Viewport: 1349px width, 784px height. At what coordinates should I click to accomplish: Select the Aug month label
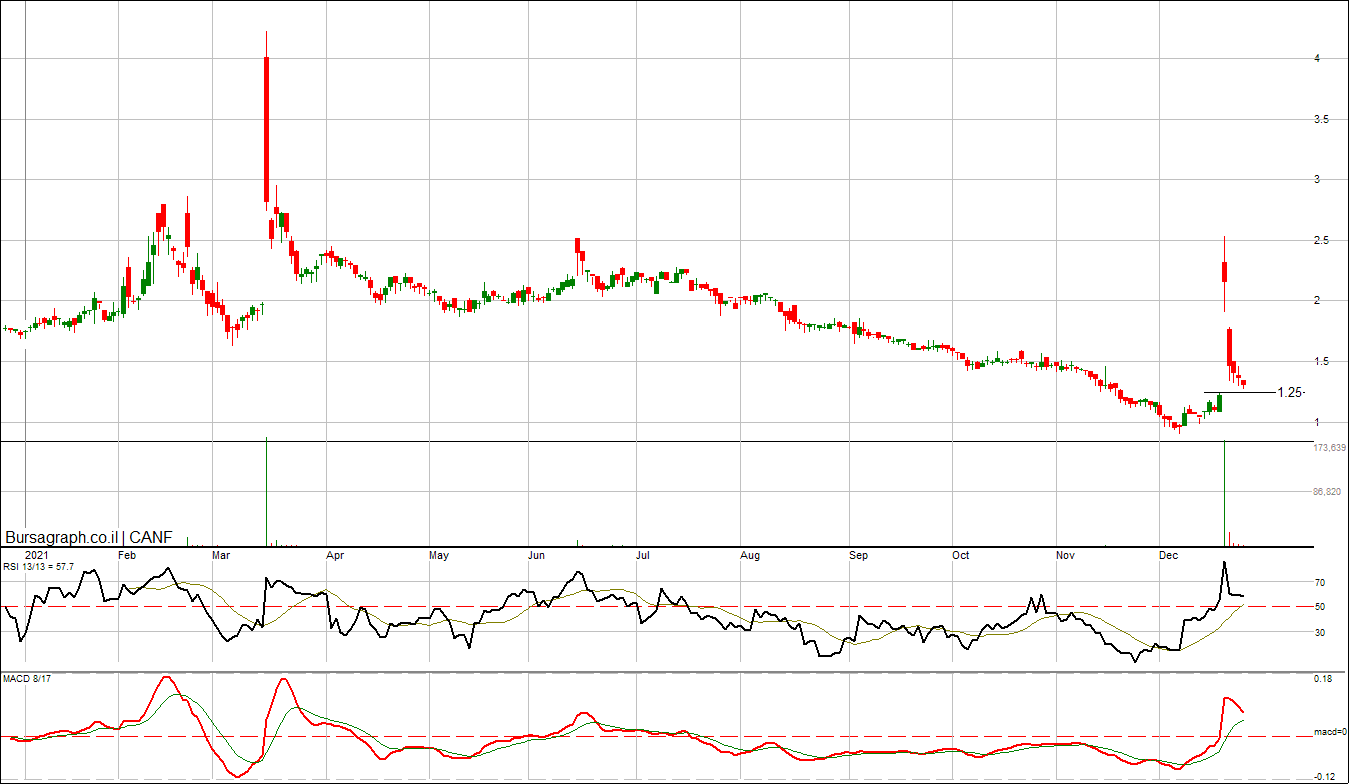point(750,554)
